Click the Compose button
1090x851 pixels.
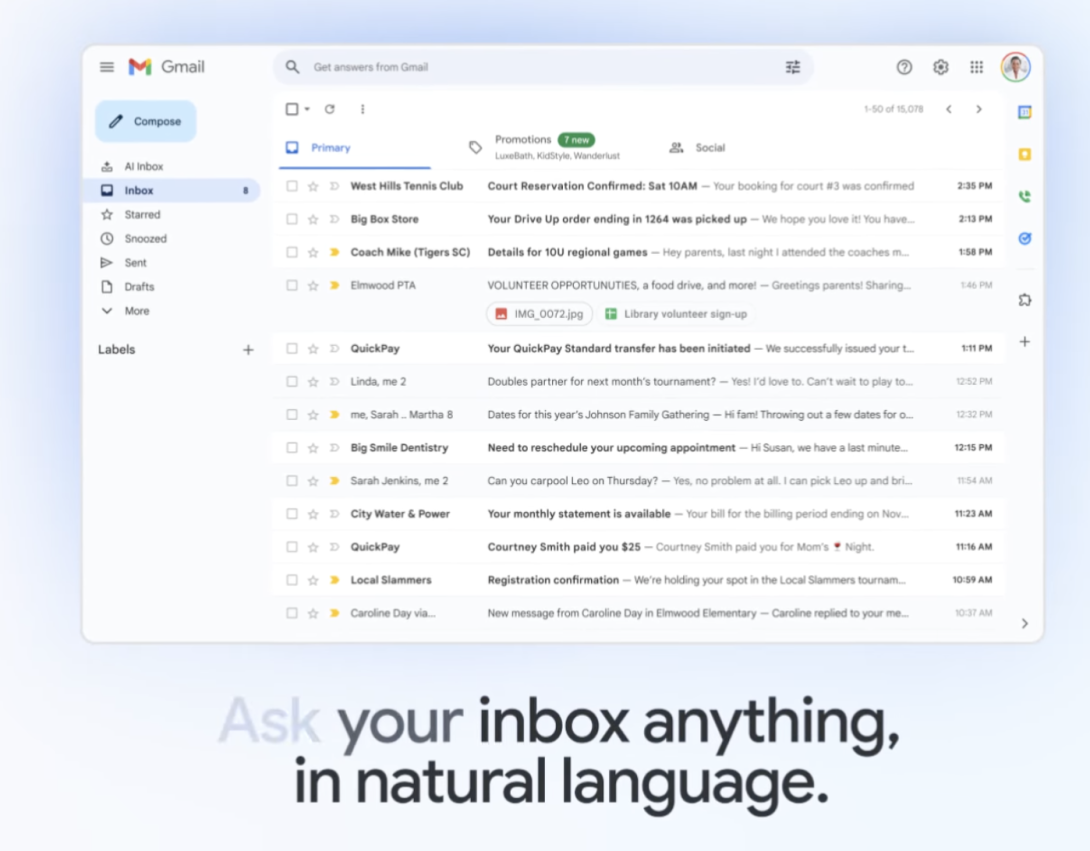pos(145,120)
